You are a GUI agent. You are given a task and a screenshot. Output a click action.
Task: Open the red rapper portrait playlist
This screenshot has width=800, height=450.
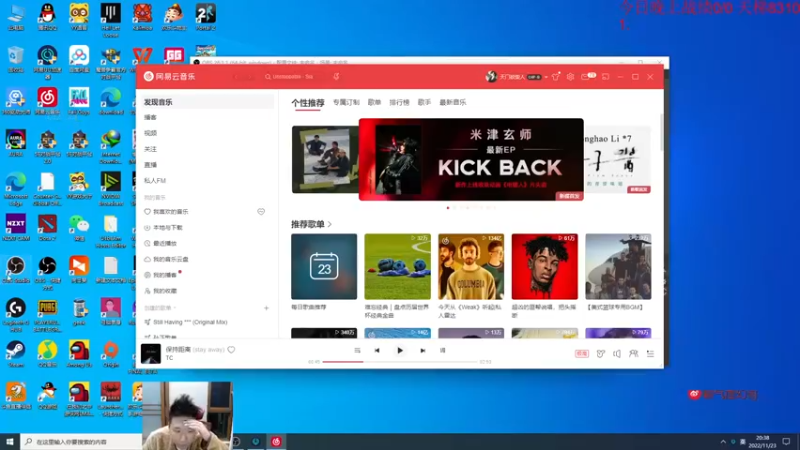tap(544, 266)
